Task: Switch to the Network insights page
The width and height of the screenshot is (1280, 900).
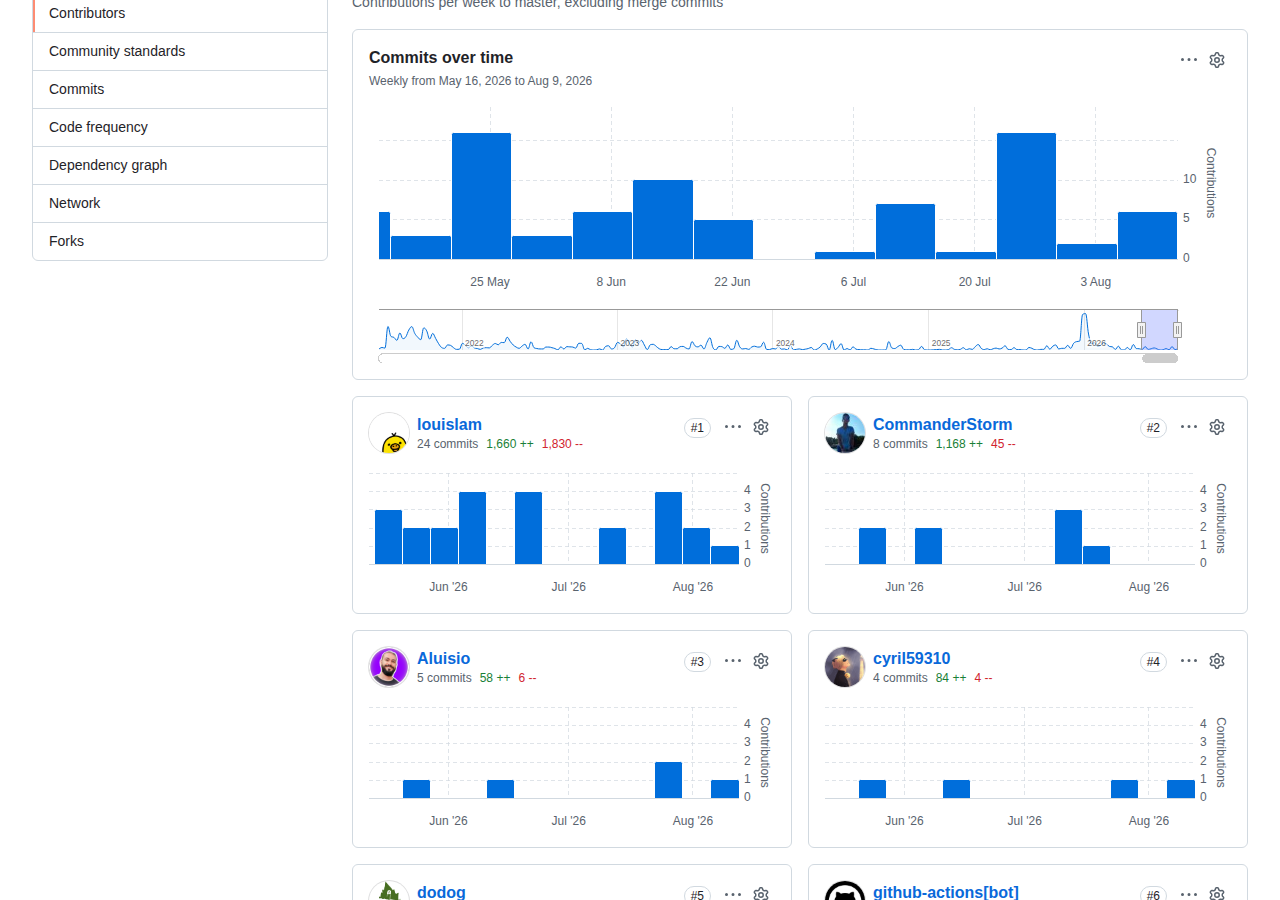Action: tap(180, 203)
